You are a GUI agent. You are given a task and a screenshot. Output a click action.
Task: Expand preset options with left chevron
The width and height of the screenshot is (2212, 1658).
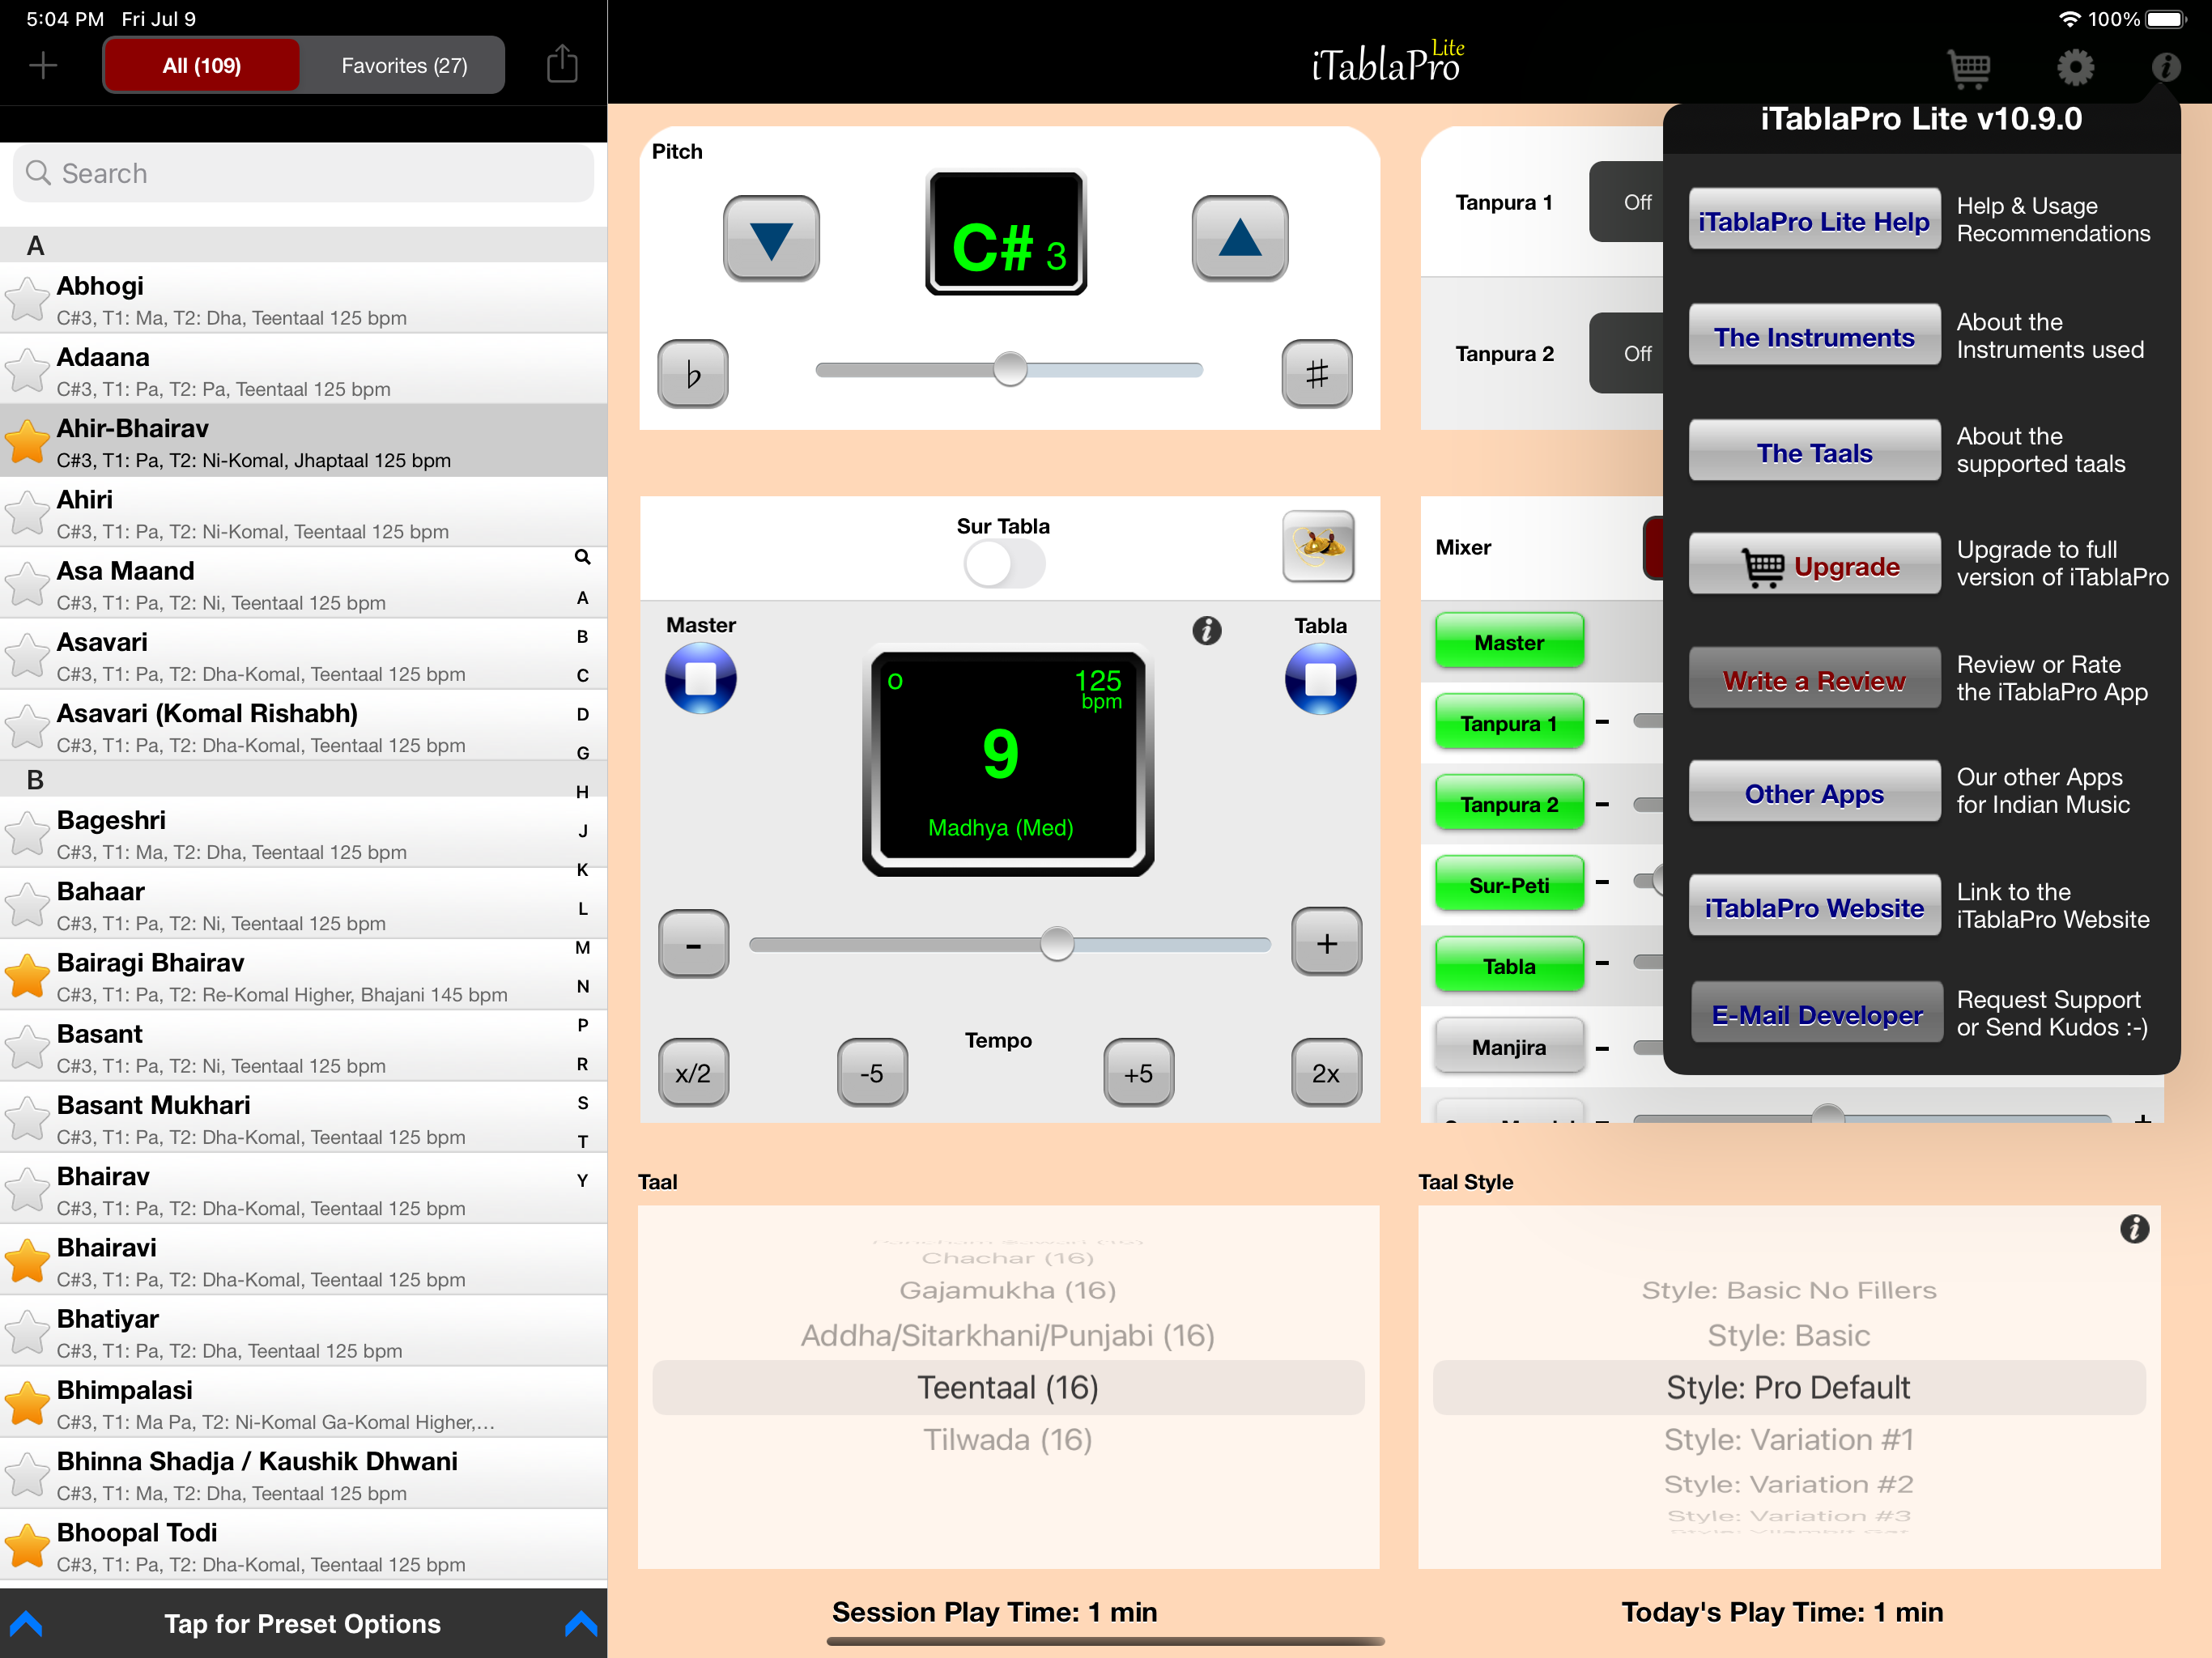coord(26,1623)
